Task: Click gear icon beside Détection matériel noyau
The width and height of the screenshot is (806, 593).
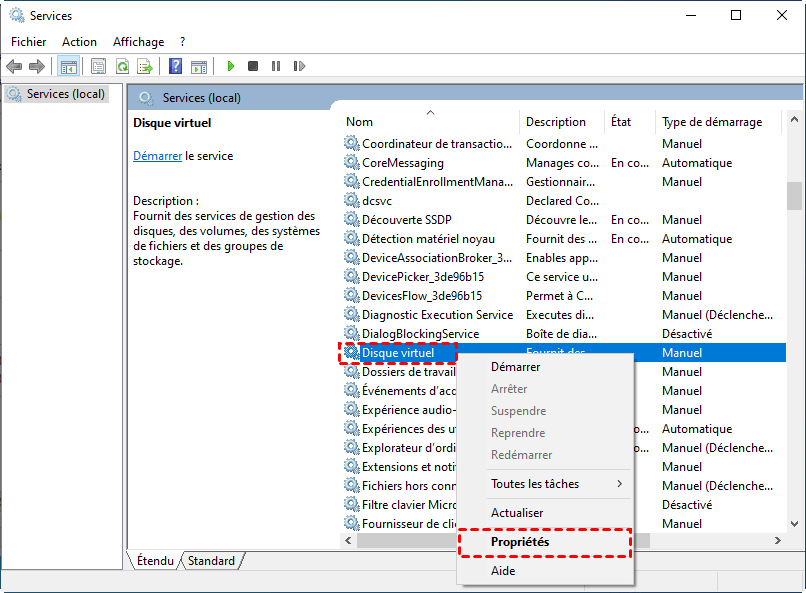Action: click(x=352, y=239)
